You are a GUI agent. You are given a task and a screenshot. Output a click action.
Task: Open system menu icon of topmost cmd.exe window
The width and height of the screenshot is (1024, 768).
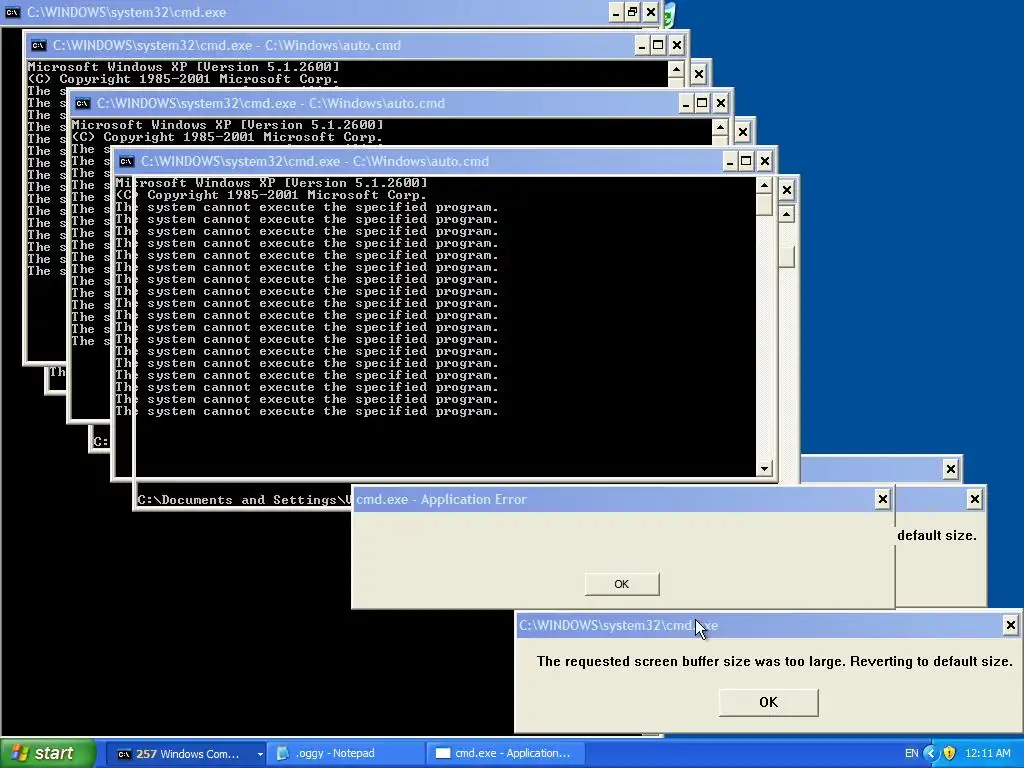click(12, 12)
